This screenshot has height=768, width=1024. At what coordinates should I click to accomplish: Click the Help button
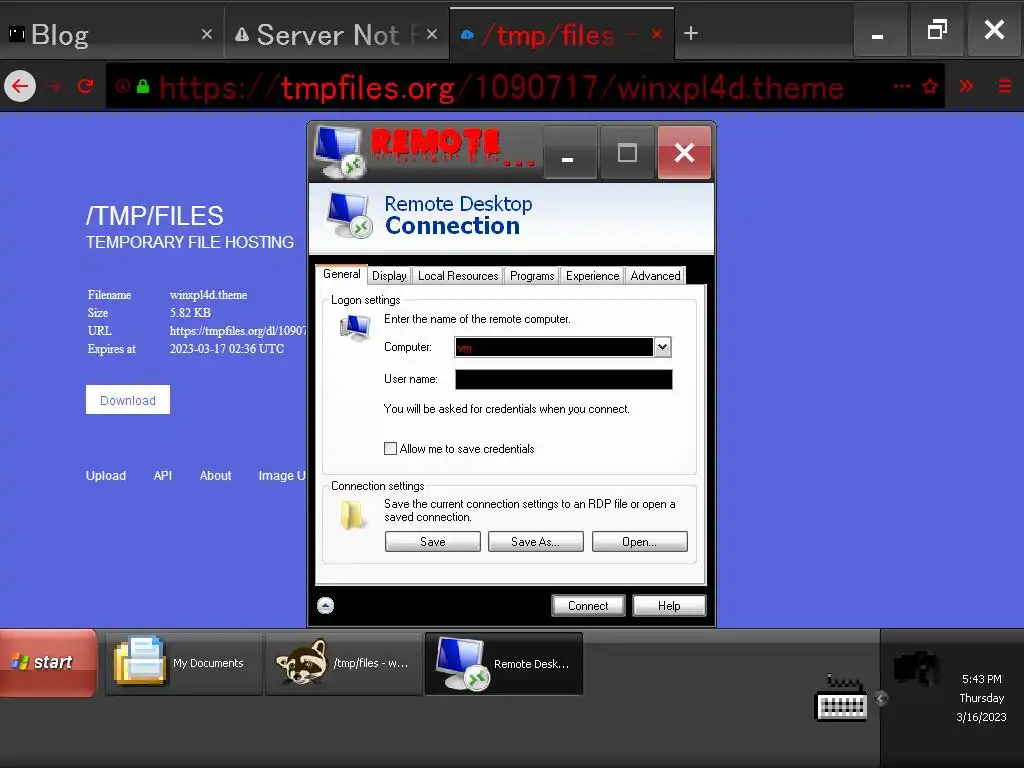(669, 605)
